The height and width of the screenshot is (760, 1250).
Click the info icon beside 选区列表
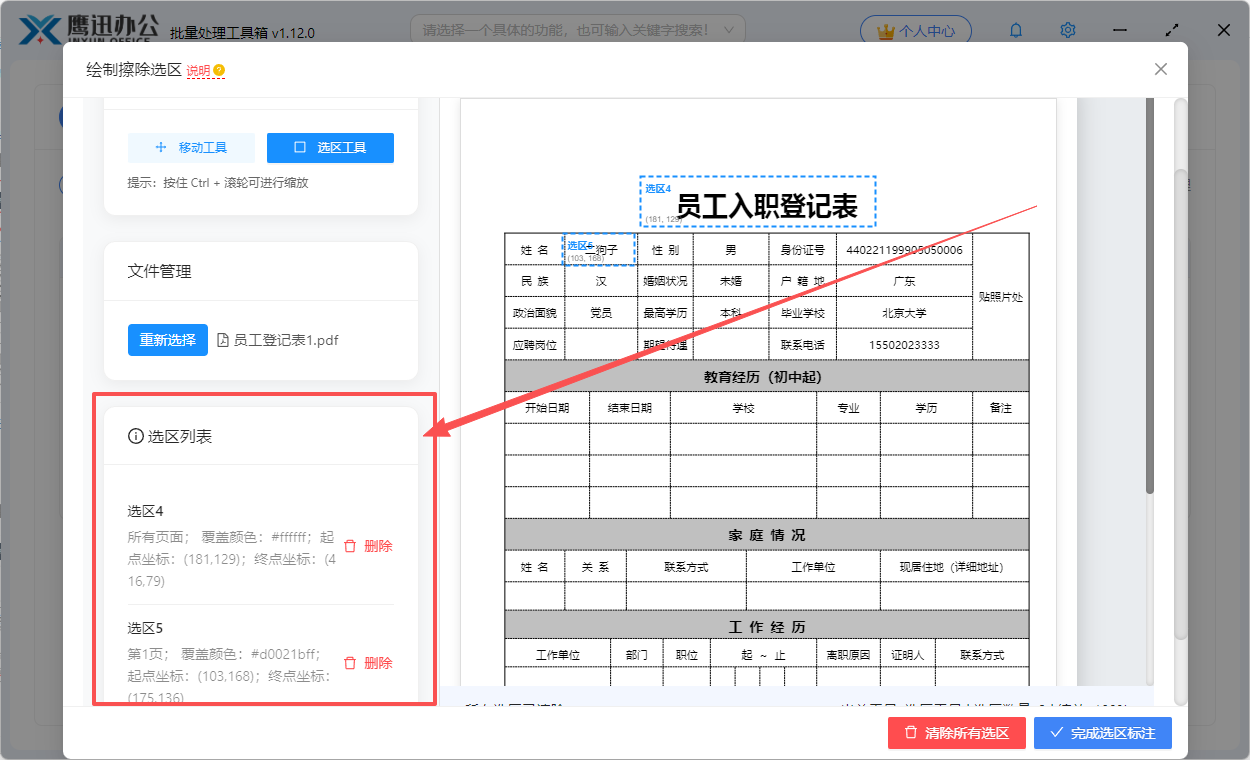[135, 436]
